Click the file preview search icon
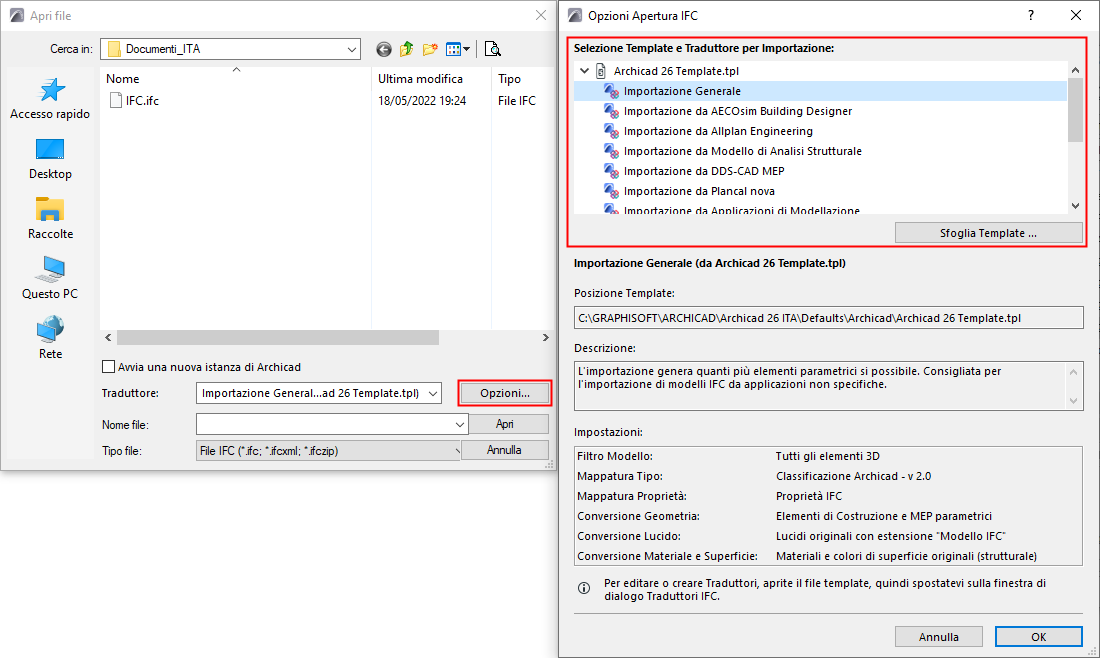This screenshot has height=658, width=1100. click(x=492, y=49)
